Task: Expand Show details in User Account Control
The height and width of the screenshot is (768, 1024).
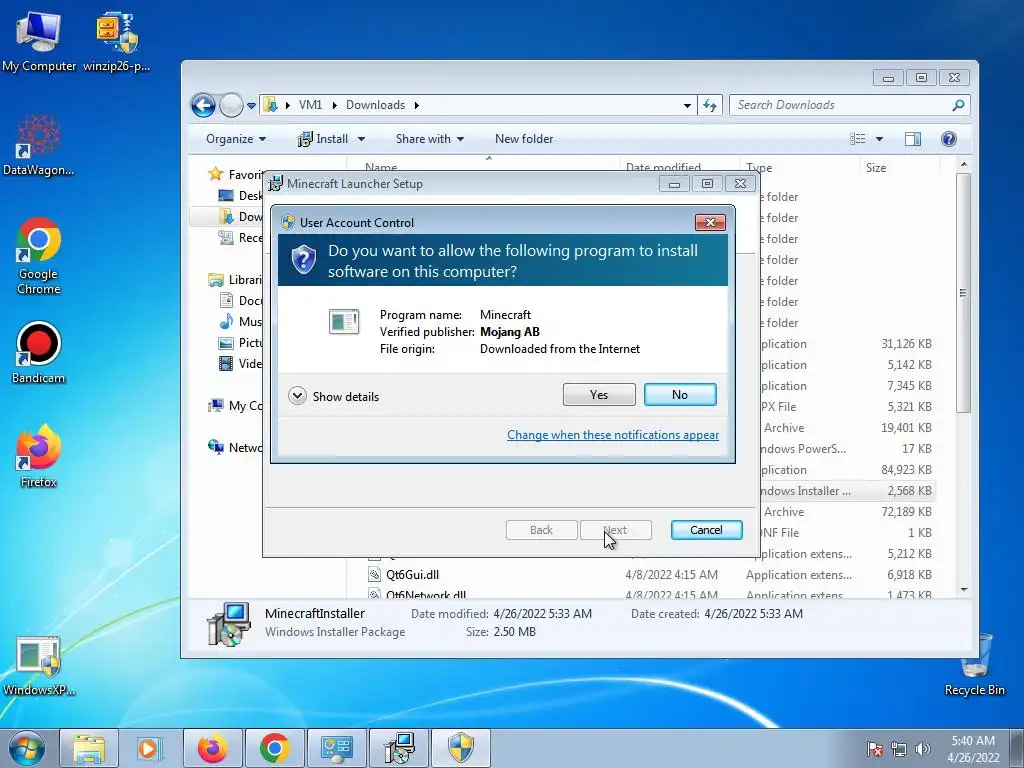Action: (x=334, y=396)
